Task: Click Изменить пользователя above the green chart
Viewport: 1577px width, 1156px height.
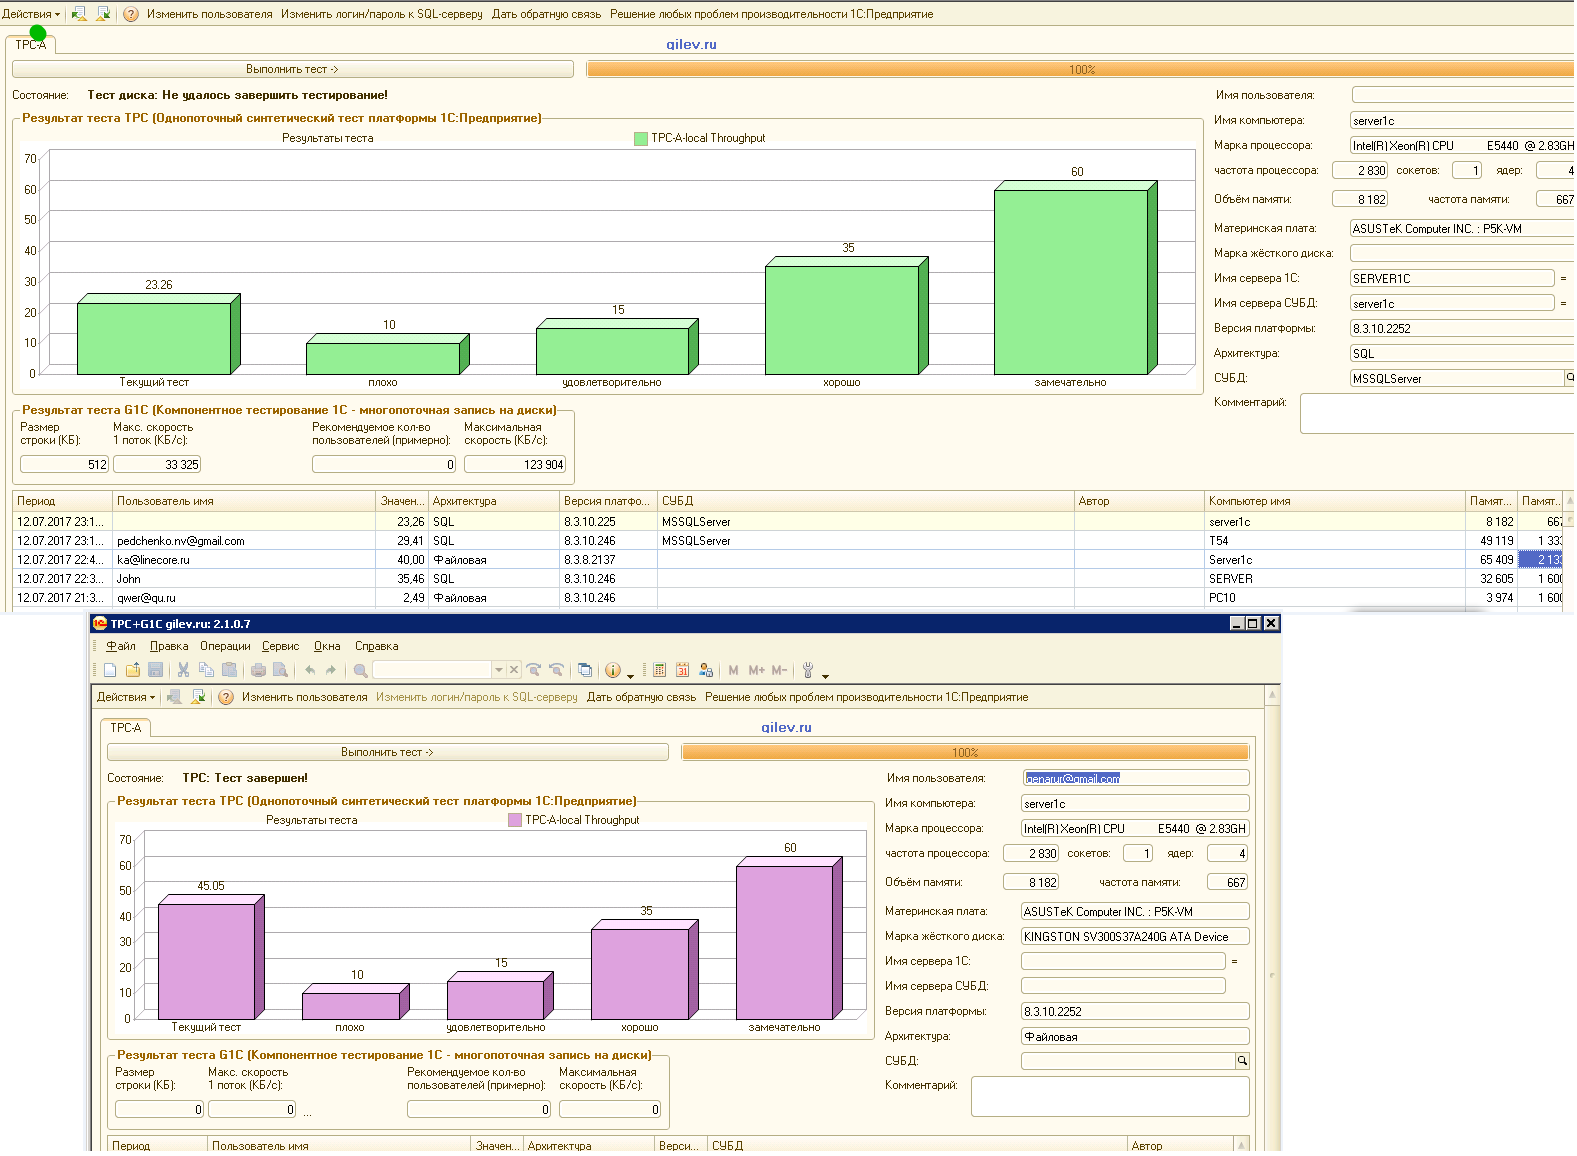Action: tap(209, 14)
